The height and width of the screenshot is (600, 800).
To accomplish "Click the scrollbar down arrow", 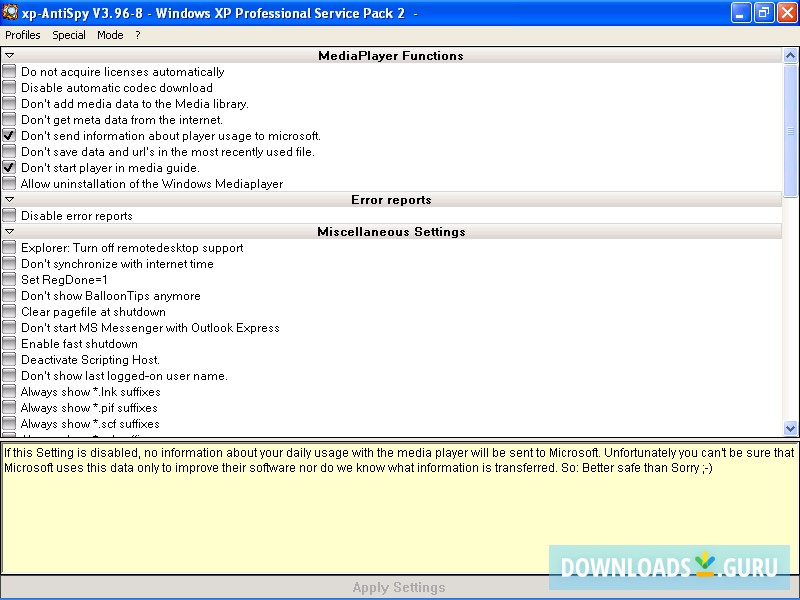I will point(791,427).
